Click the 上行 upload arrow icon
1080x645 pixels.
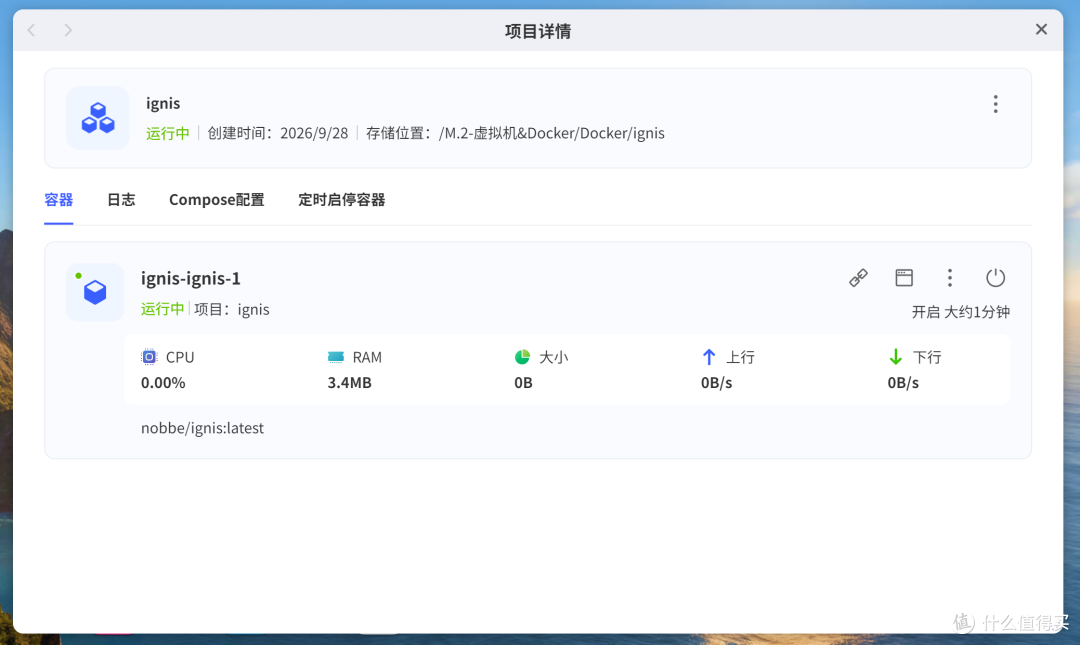tap(709, 357)
